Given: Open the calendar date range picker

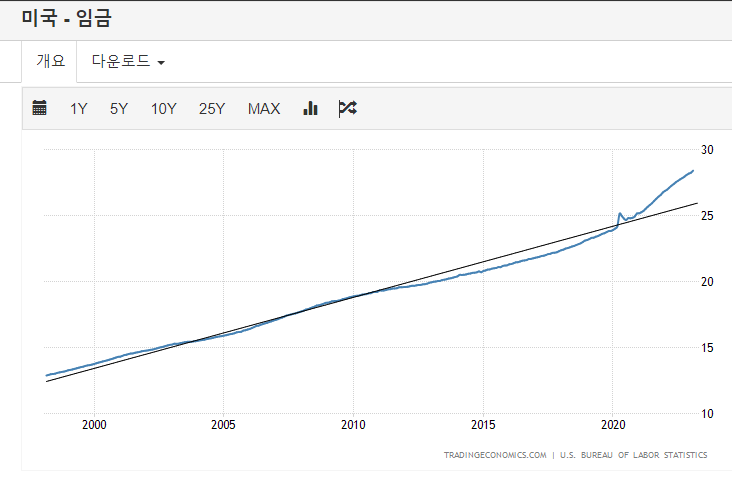Looking at the screenshot, I should tap(39, 108).
